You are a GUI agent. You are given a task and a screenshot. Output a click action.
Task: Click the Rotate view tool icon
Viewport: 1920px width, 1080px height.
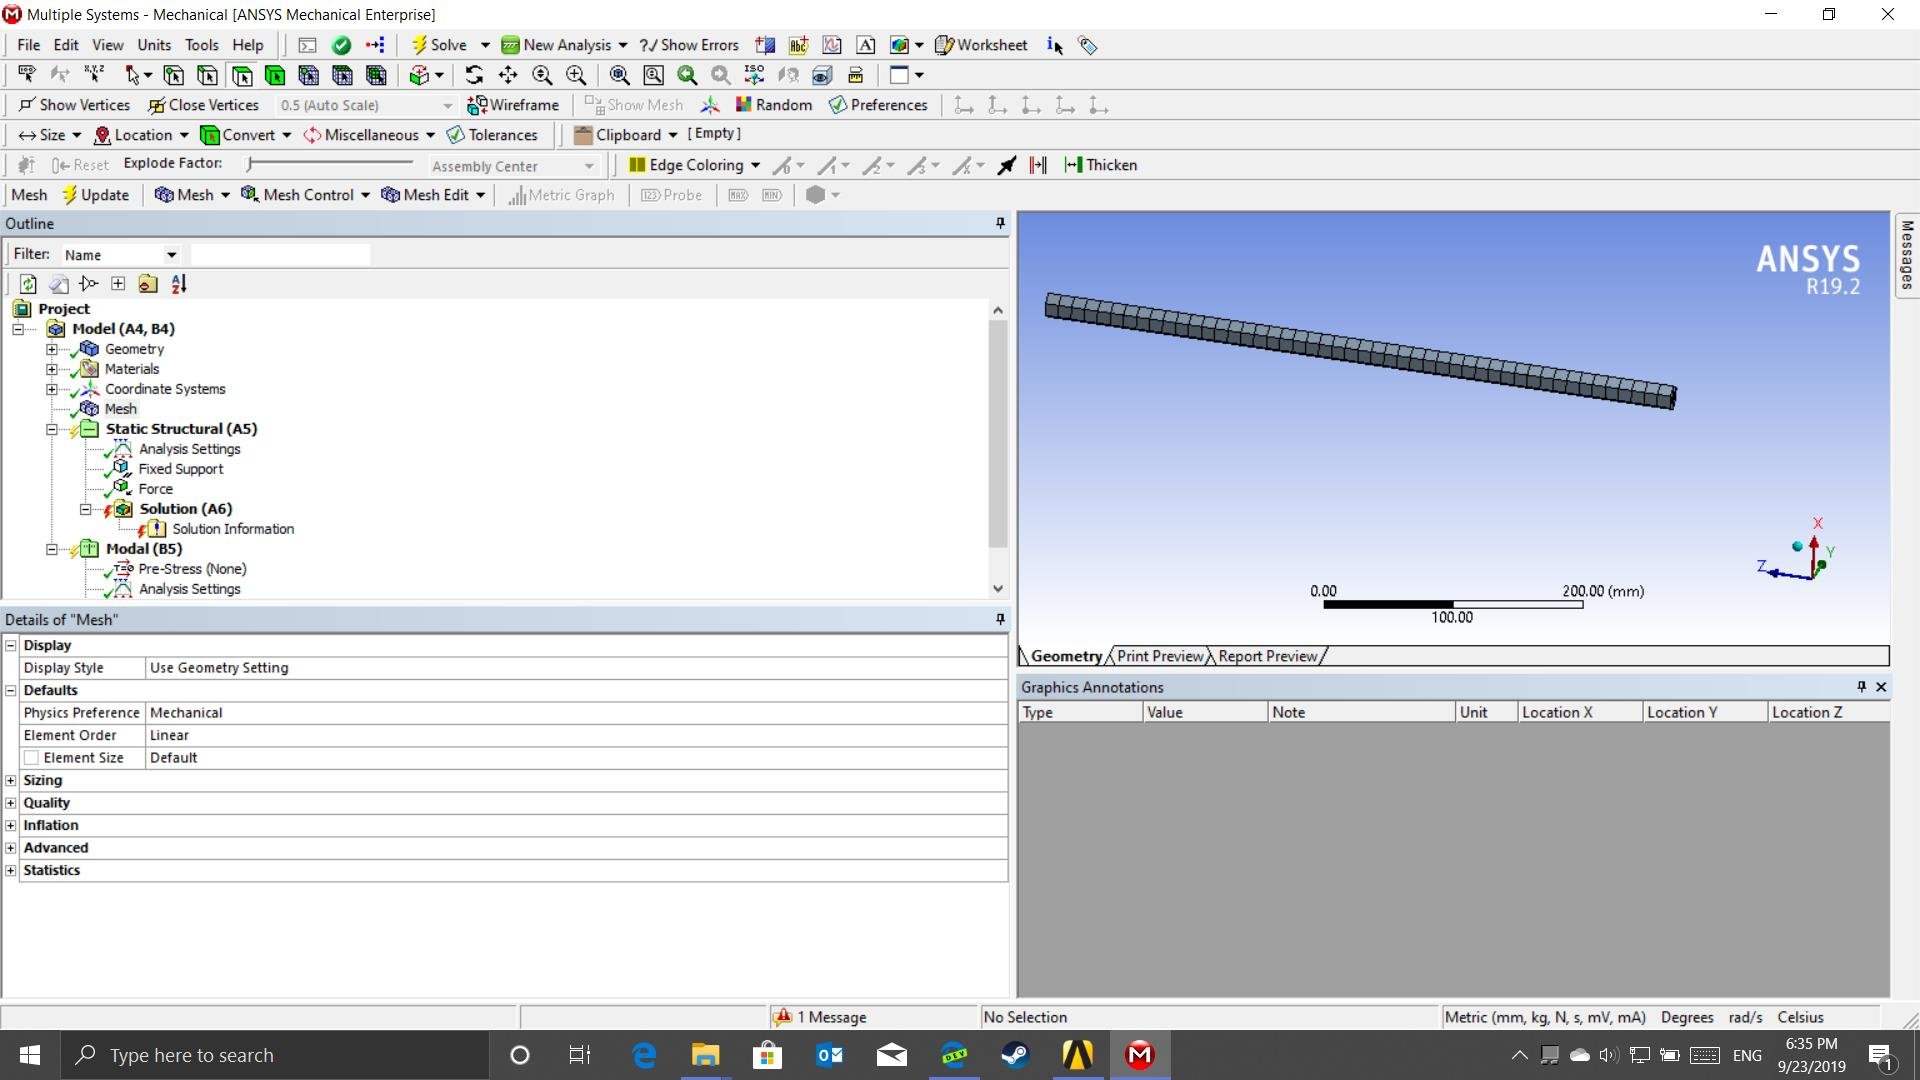pyautogui.click(x=474, y=75)
